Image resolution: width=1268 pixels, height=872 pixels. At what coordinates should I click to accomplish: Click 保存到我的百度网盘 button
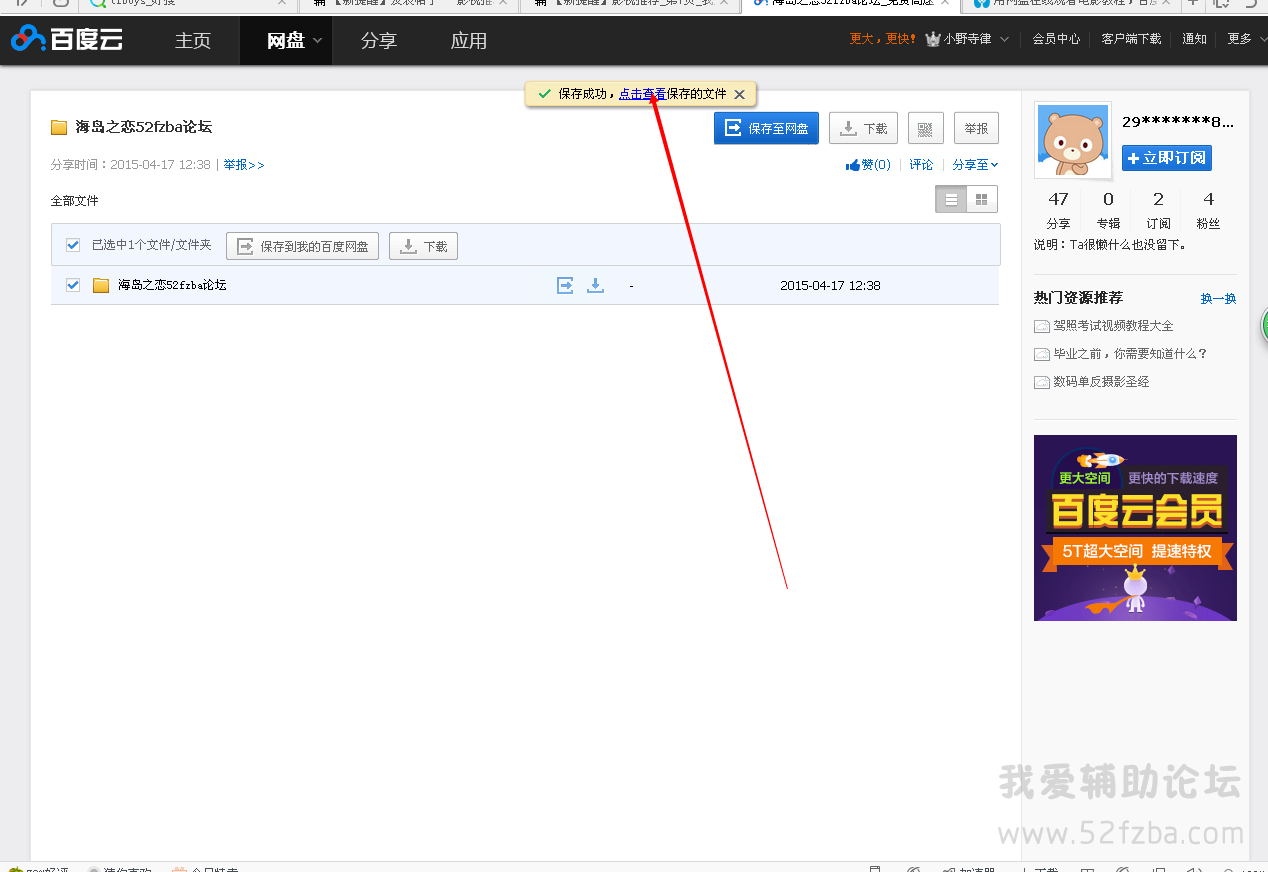pos(302,246)
